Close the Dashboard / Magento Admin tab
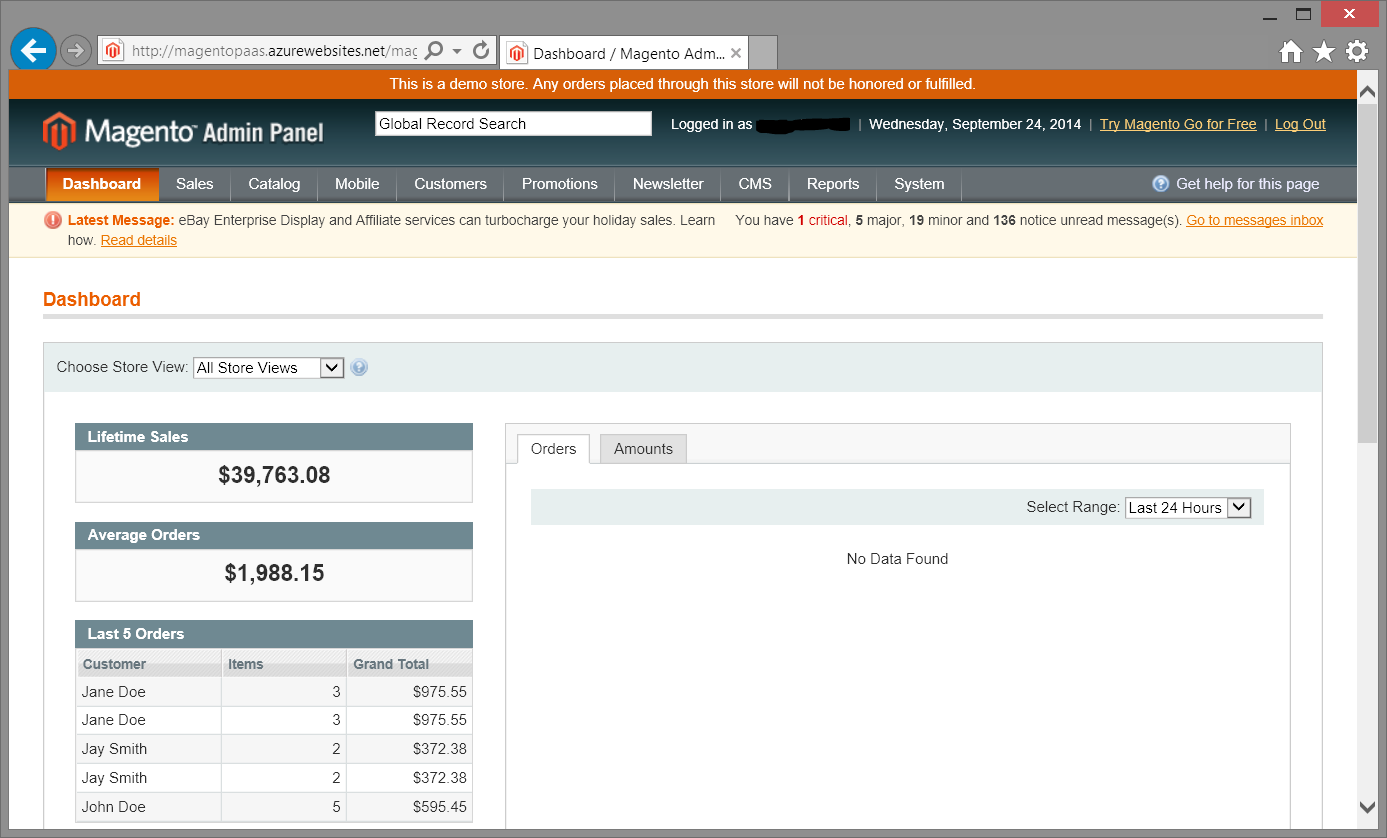 coord(736,53)
